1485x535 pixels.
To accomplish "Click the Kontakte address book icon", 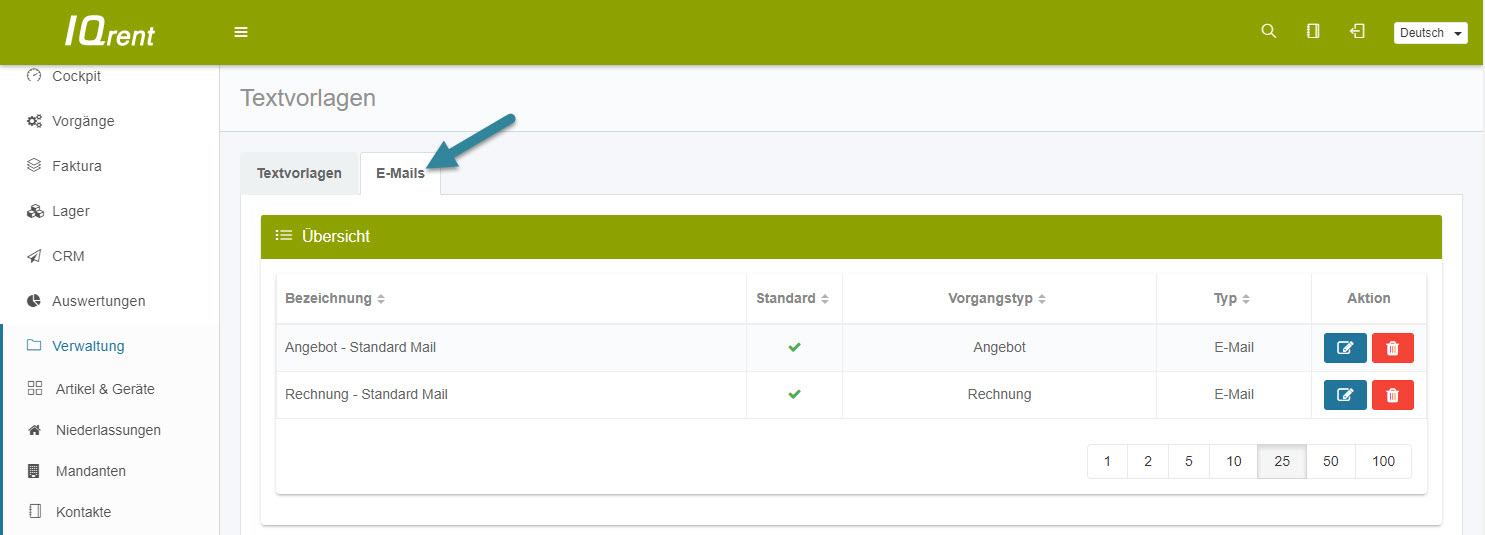I will [x=35, y=512].
